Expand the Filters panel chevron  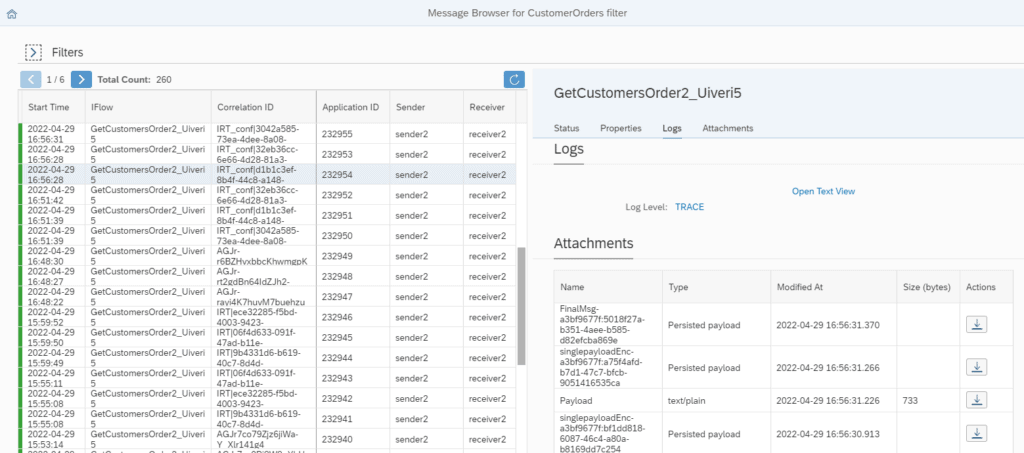coord(33,52)
